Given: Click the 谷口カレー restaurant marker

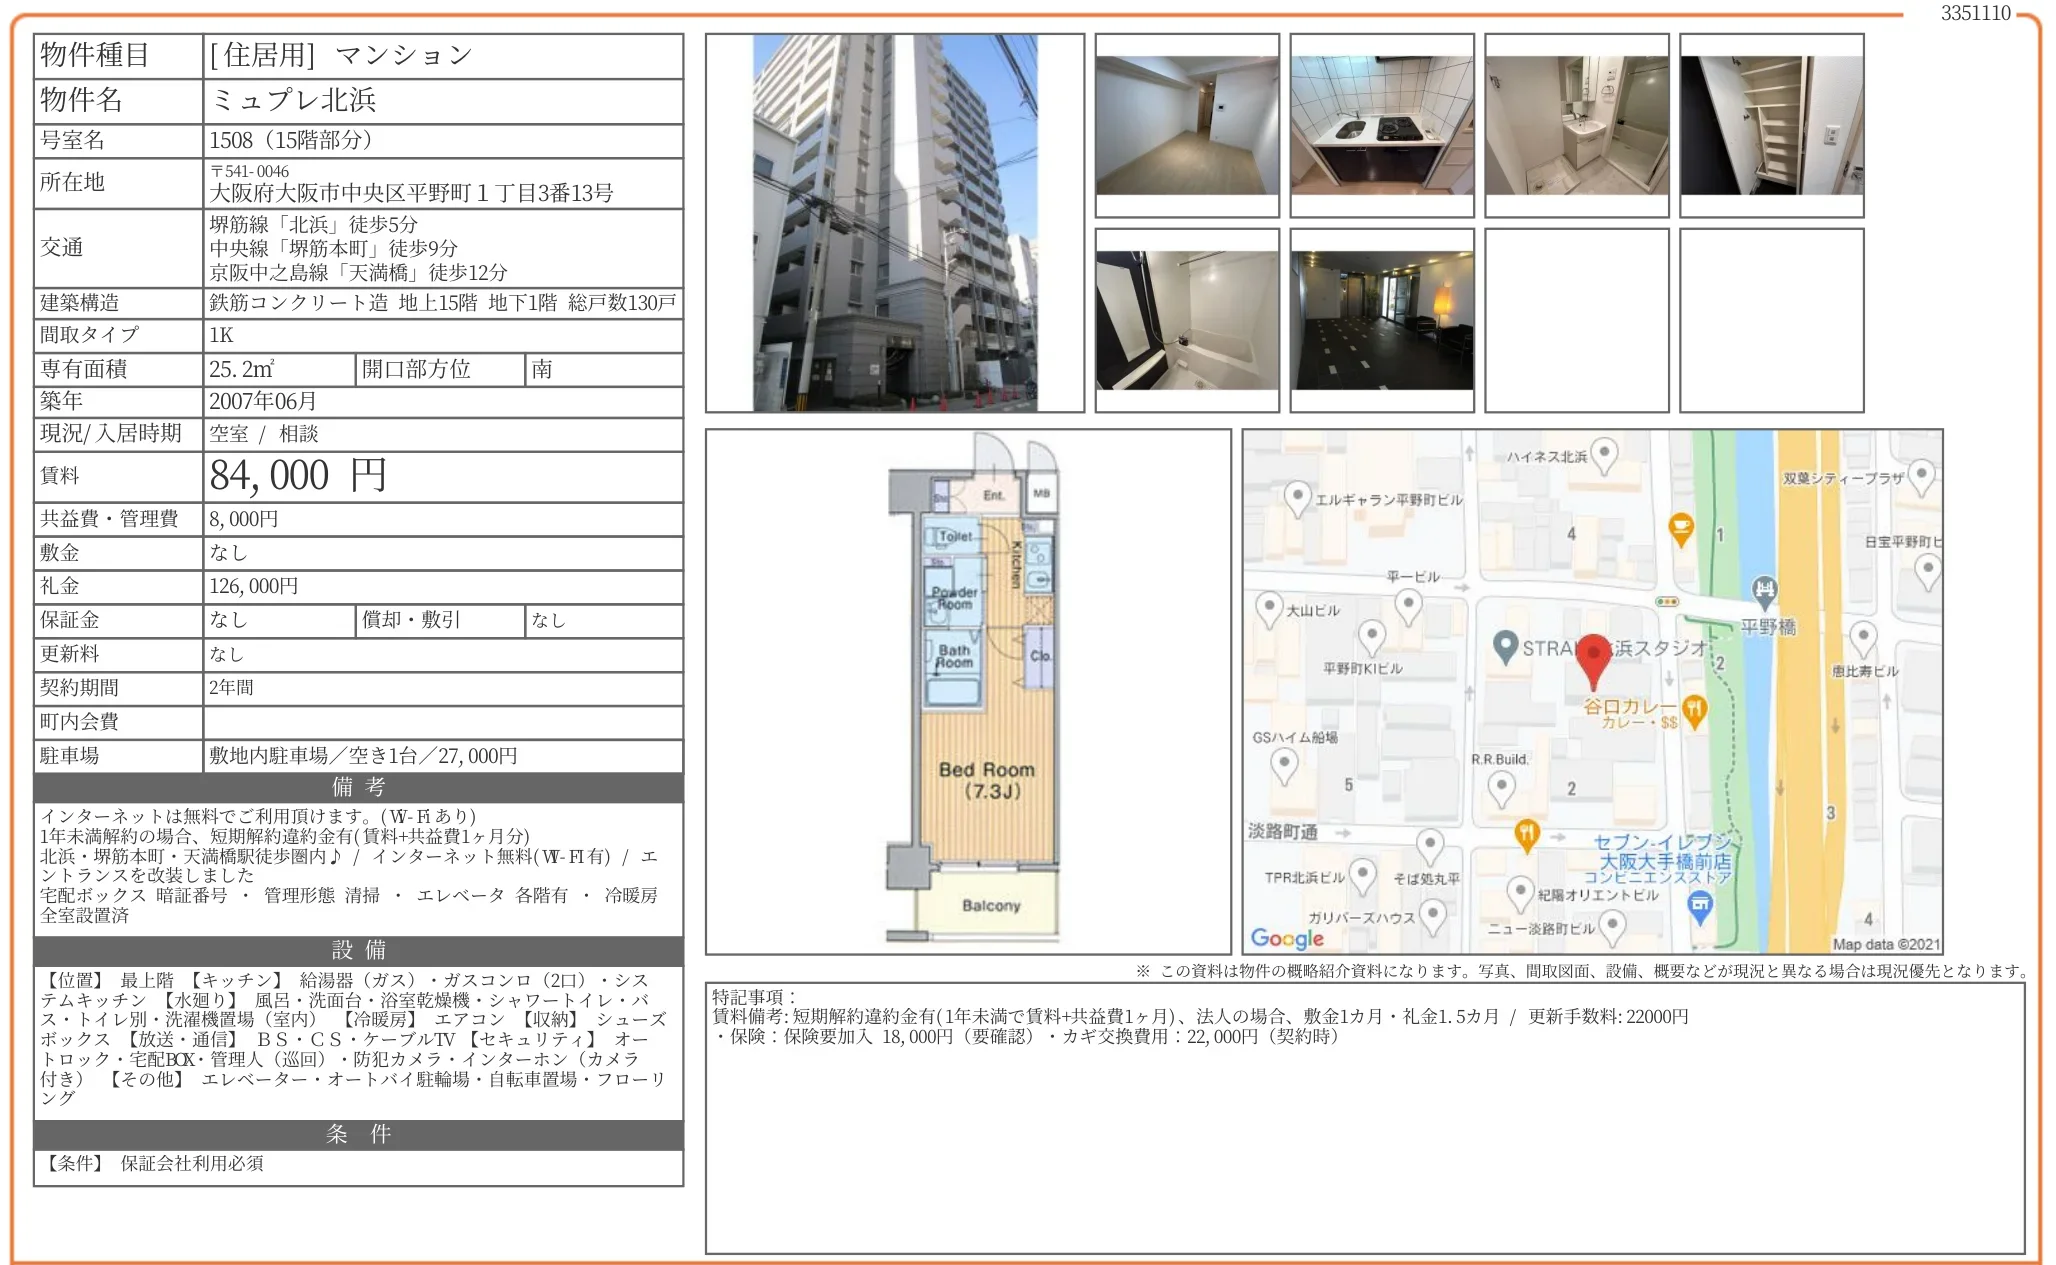Looking at the screenshot, I should coord(1694,709).
